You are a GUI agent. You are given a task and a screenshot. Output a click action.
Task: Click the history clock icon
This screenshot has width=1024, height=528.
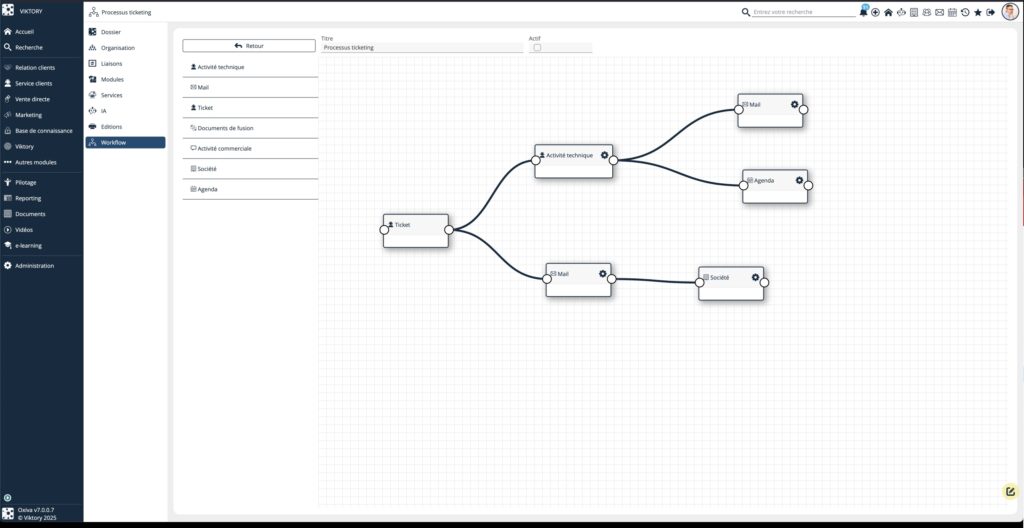tap(965, 12)
